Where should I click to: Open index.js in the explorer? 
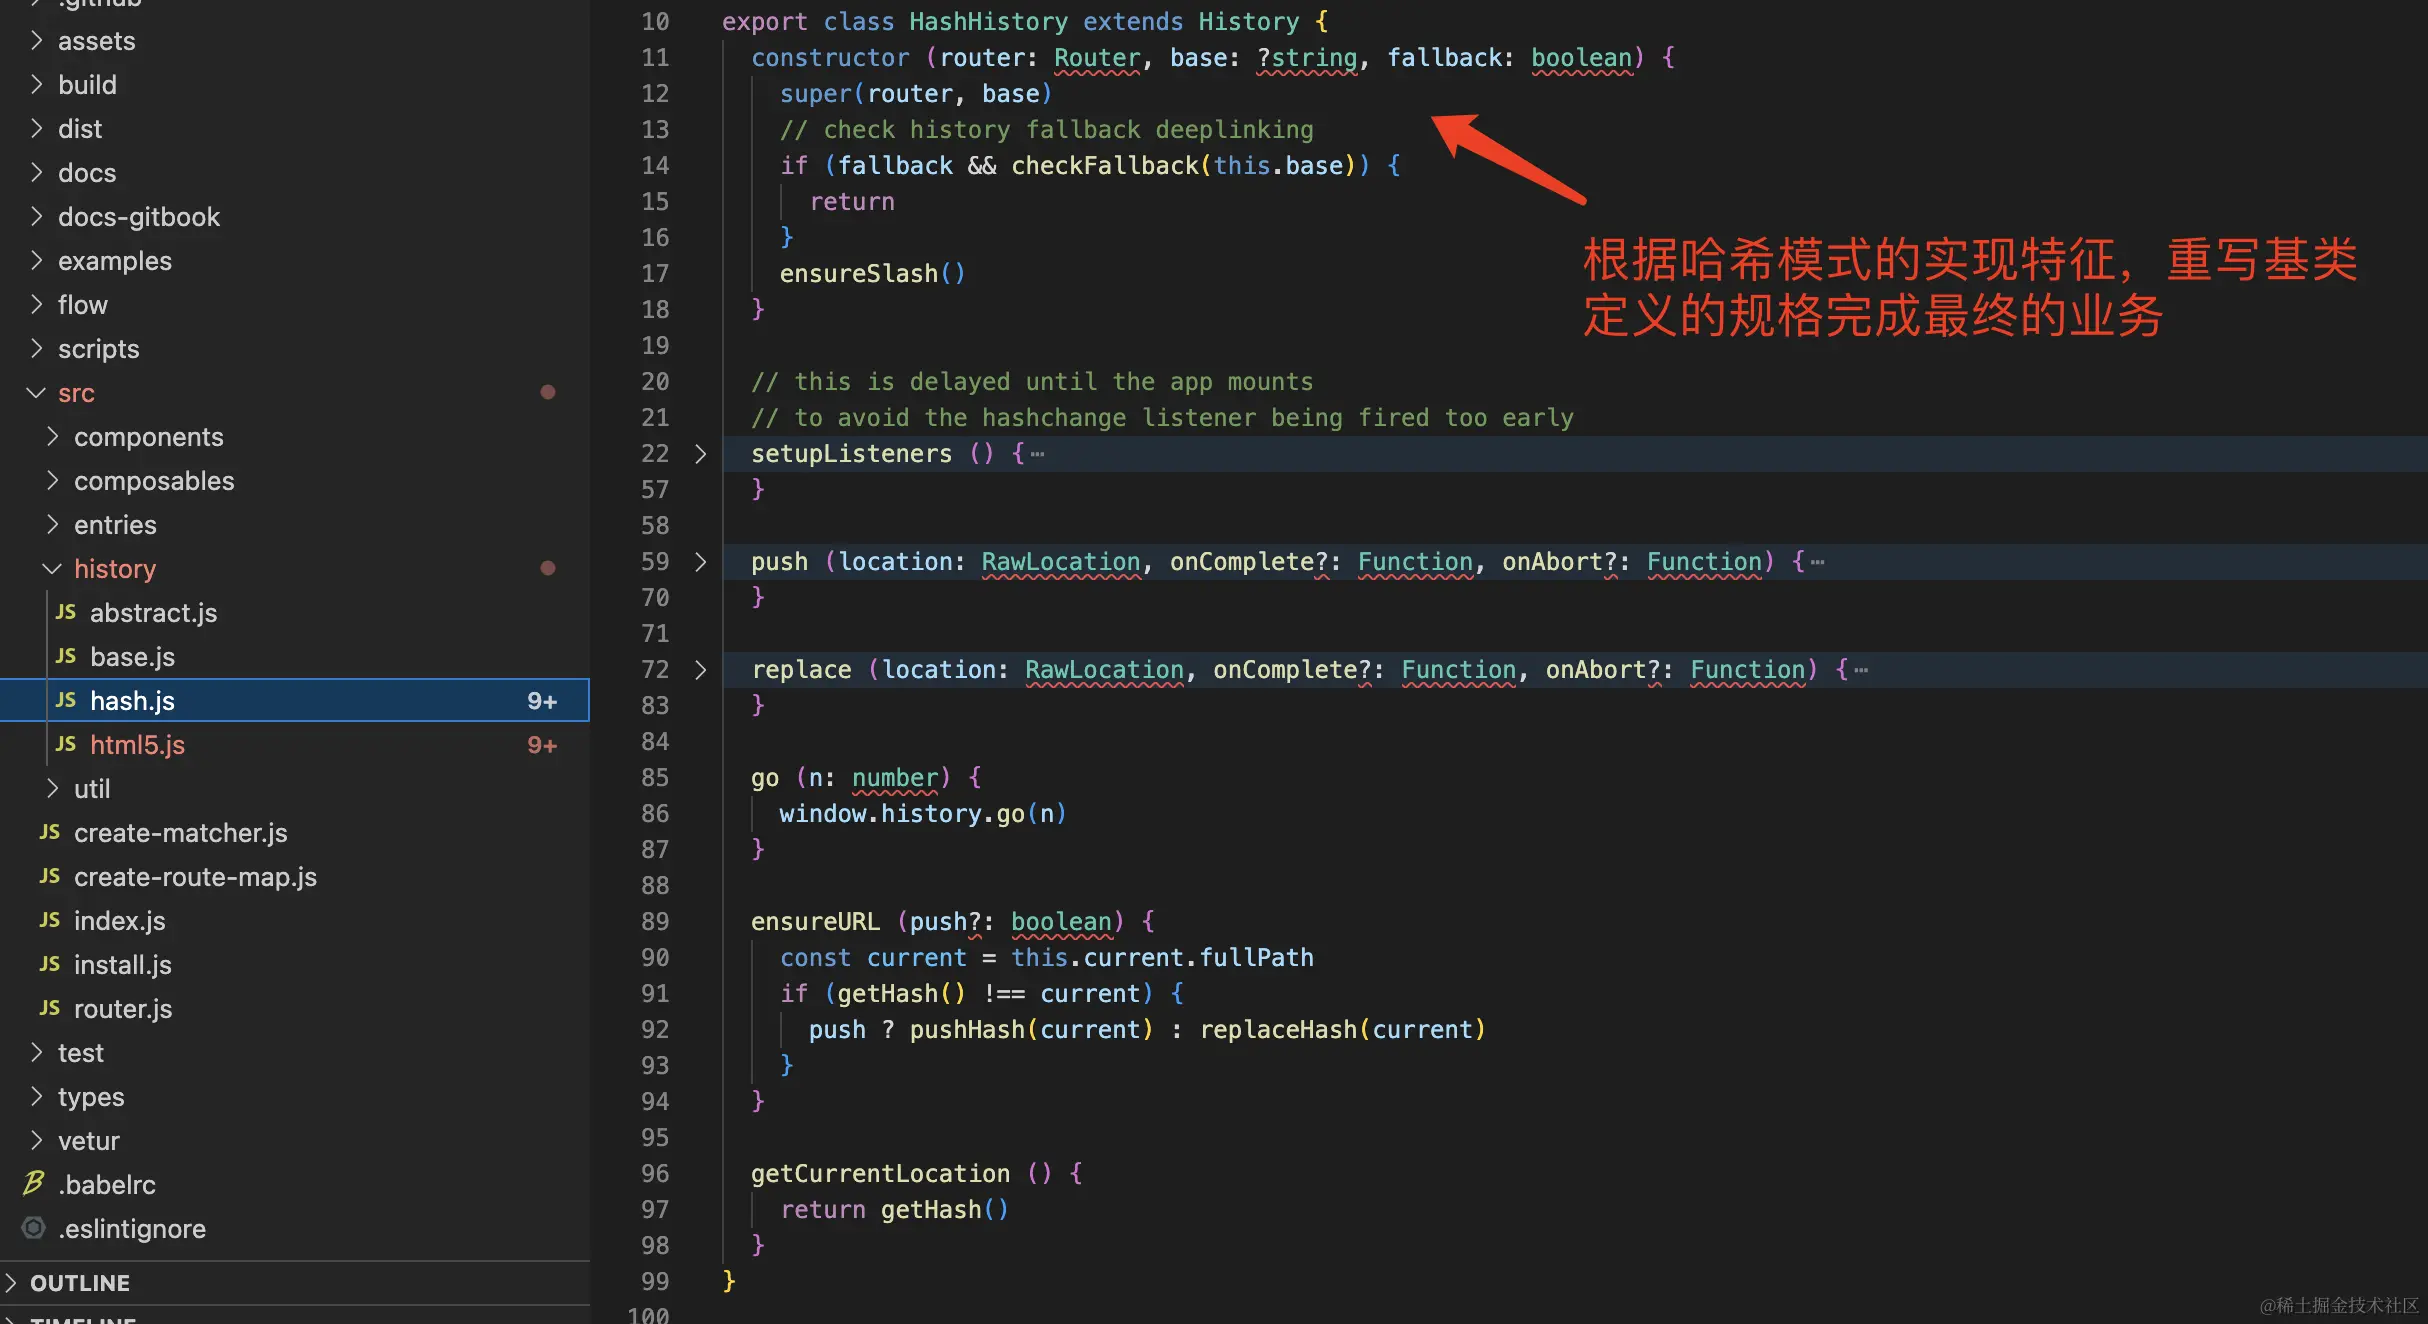pos(119,920)
